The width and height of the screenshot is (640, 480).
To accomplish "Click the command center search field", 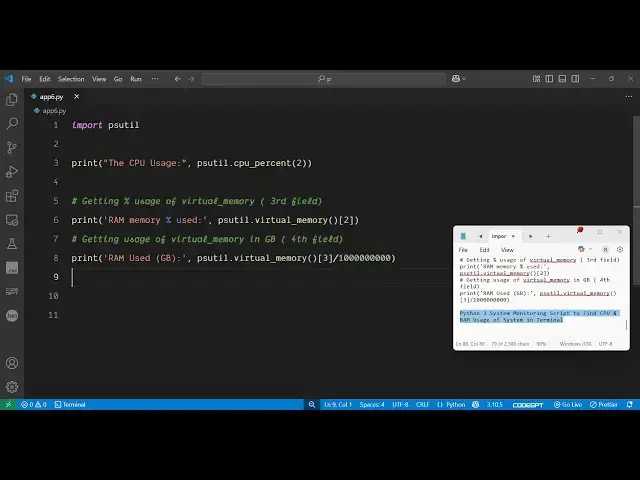I will [324, 79].
